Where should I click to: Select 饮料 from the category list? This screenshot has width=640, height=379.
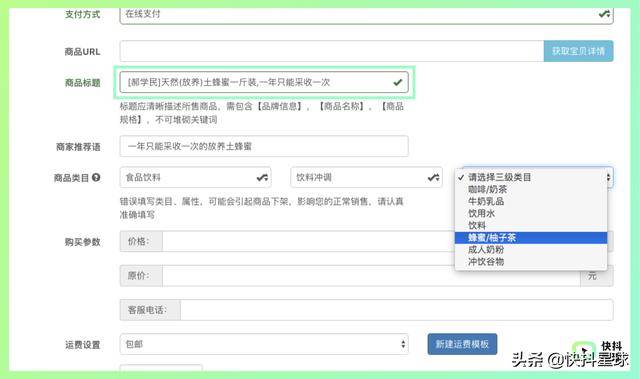[x=531, y=225]
